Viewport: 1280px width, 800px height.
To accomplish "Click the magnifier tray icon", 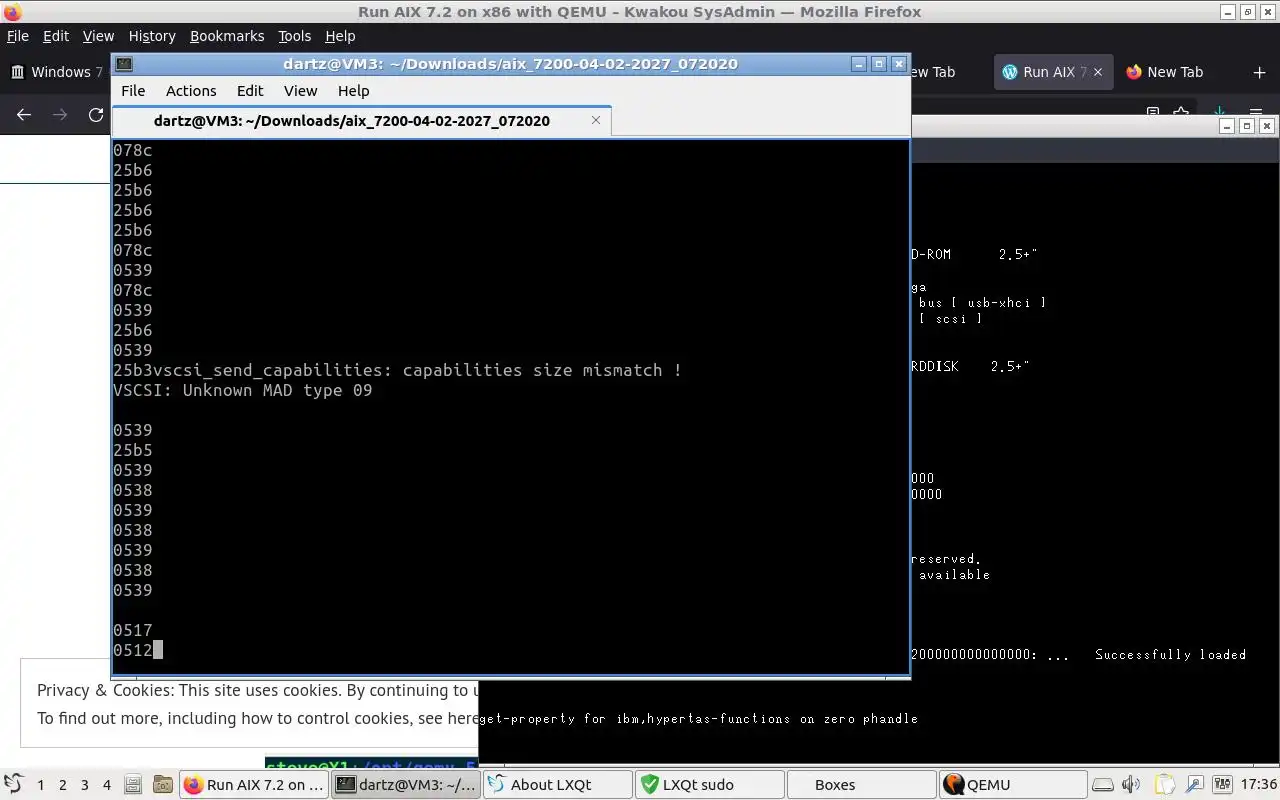I will 1194,785.
